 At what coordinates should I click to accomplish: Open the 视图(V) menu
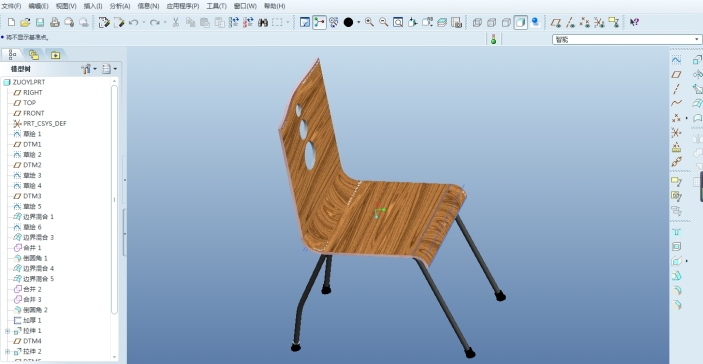tap(66, 6)
